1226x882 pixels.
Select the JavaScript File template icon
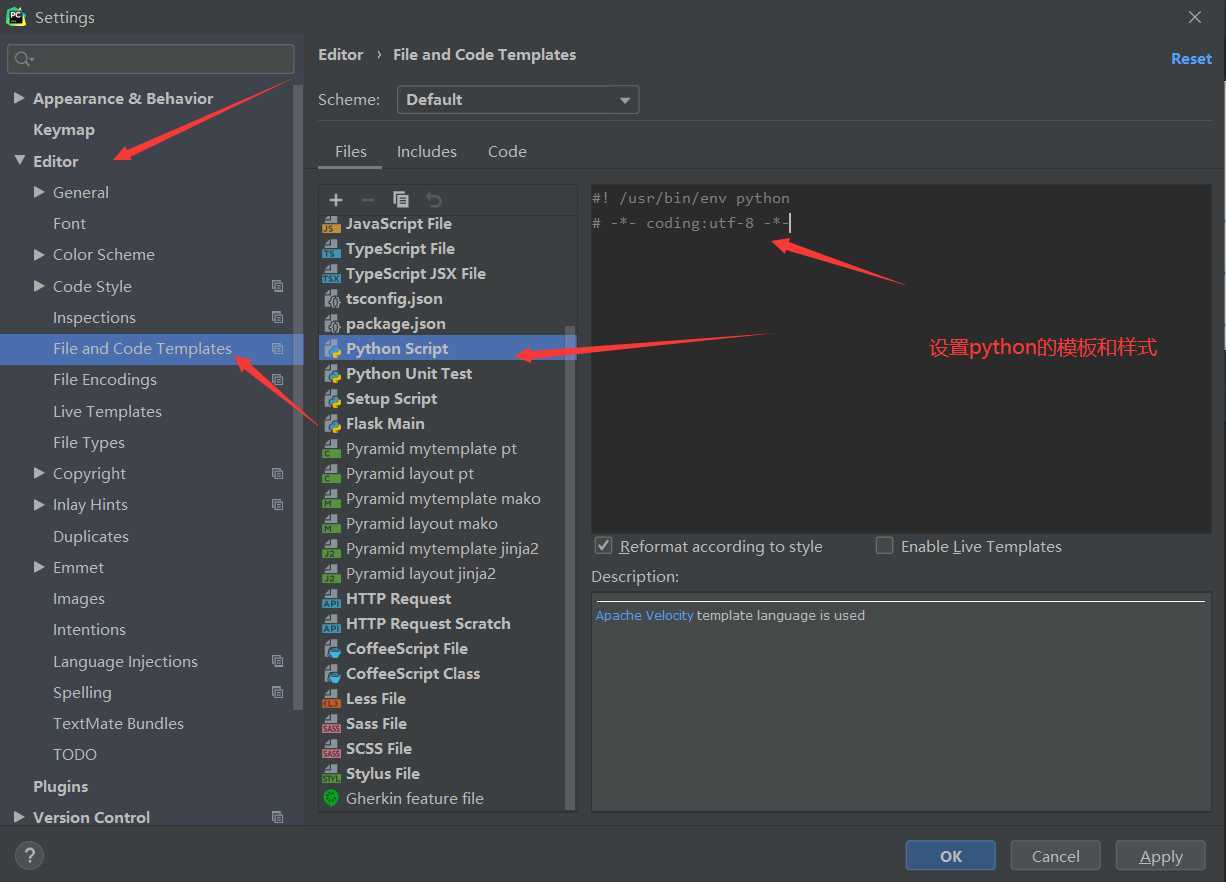331,224
